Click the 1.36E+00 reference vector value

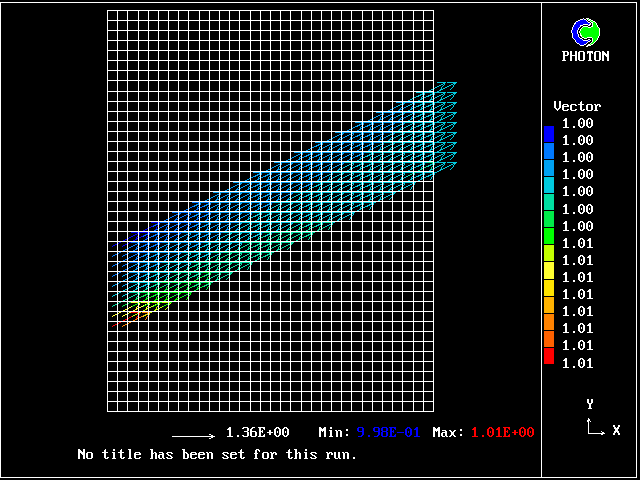click(257, 433)
